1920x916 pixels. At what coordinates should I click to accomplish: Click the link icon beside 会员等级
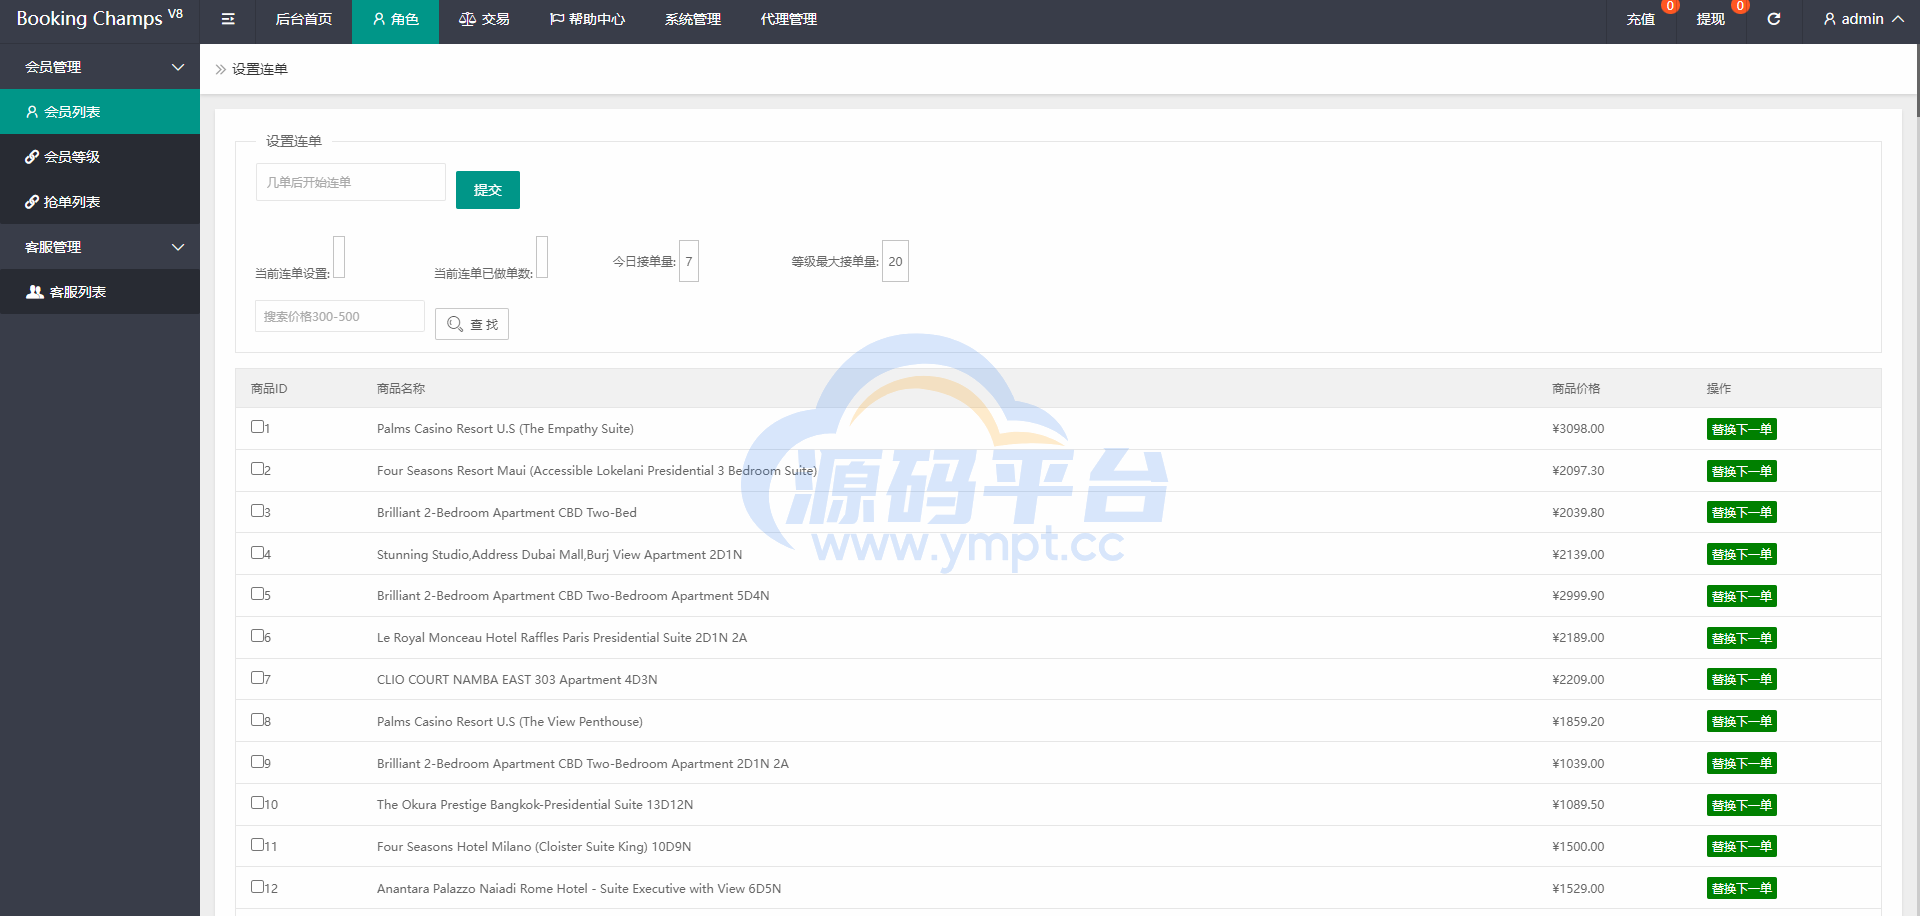click(32, 157)
